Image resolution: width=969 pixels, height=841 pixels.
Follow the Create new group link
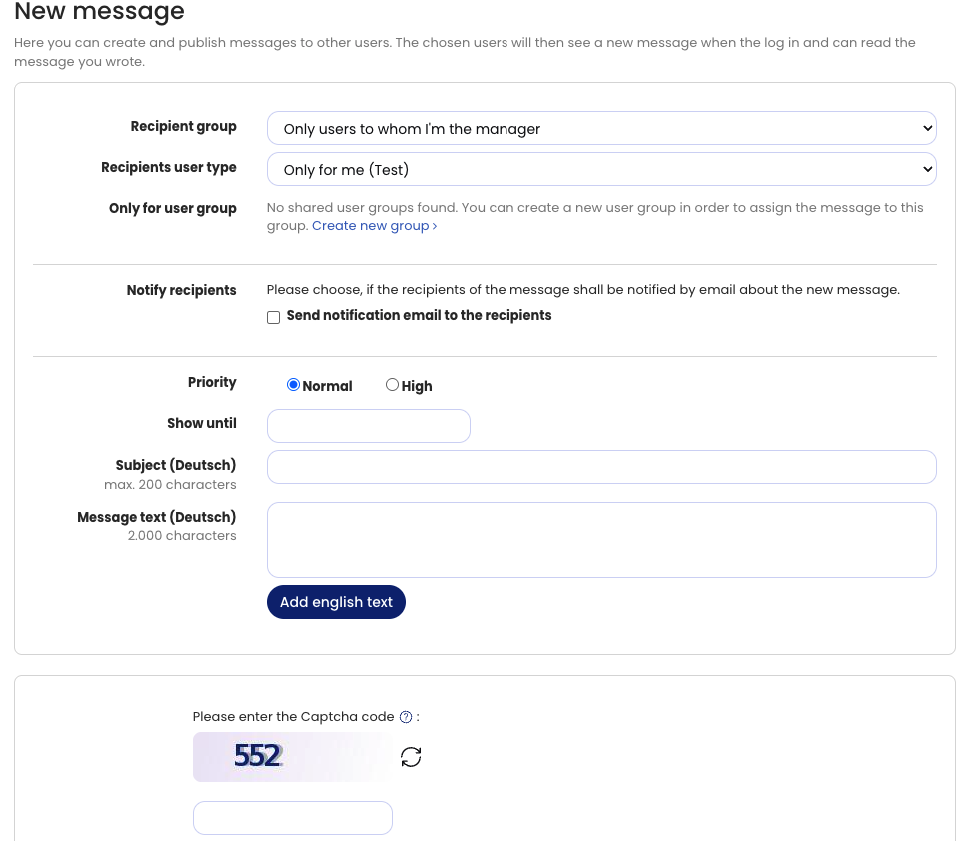[369, 225]
